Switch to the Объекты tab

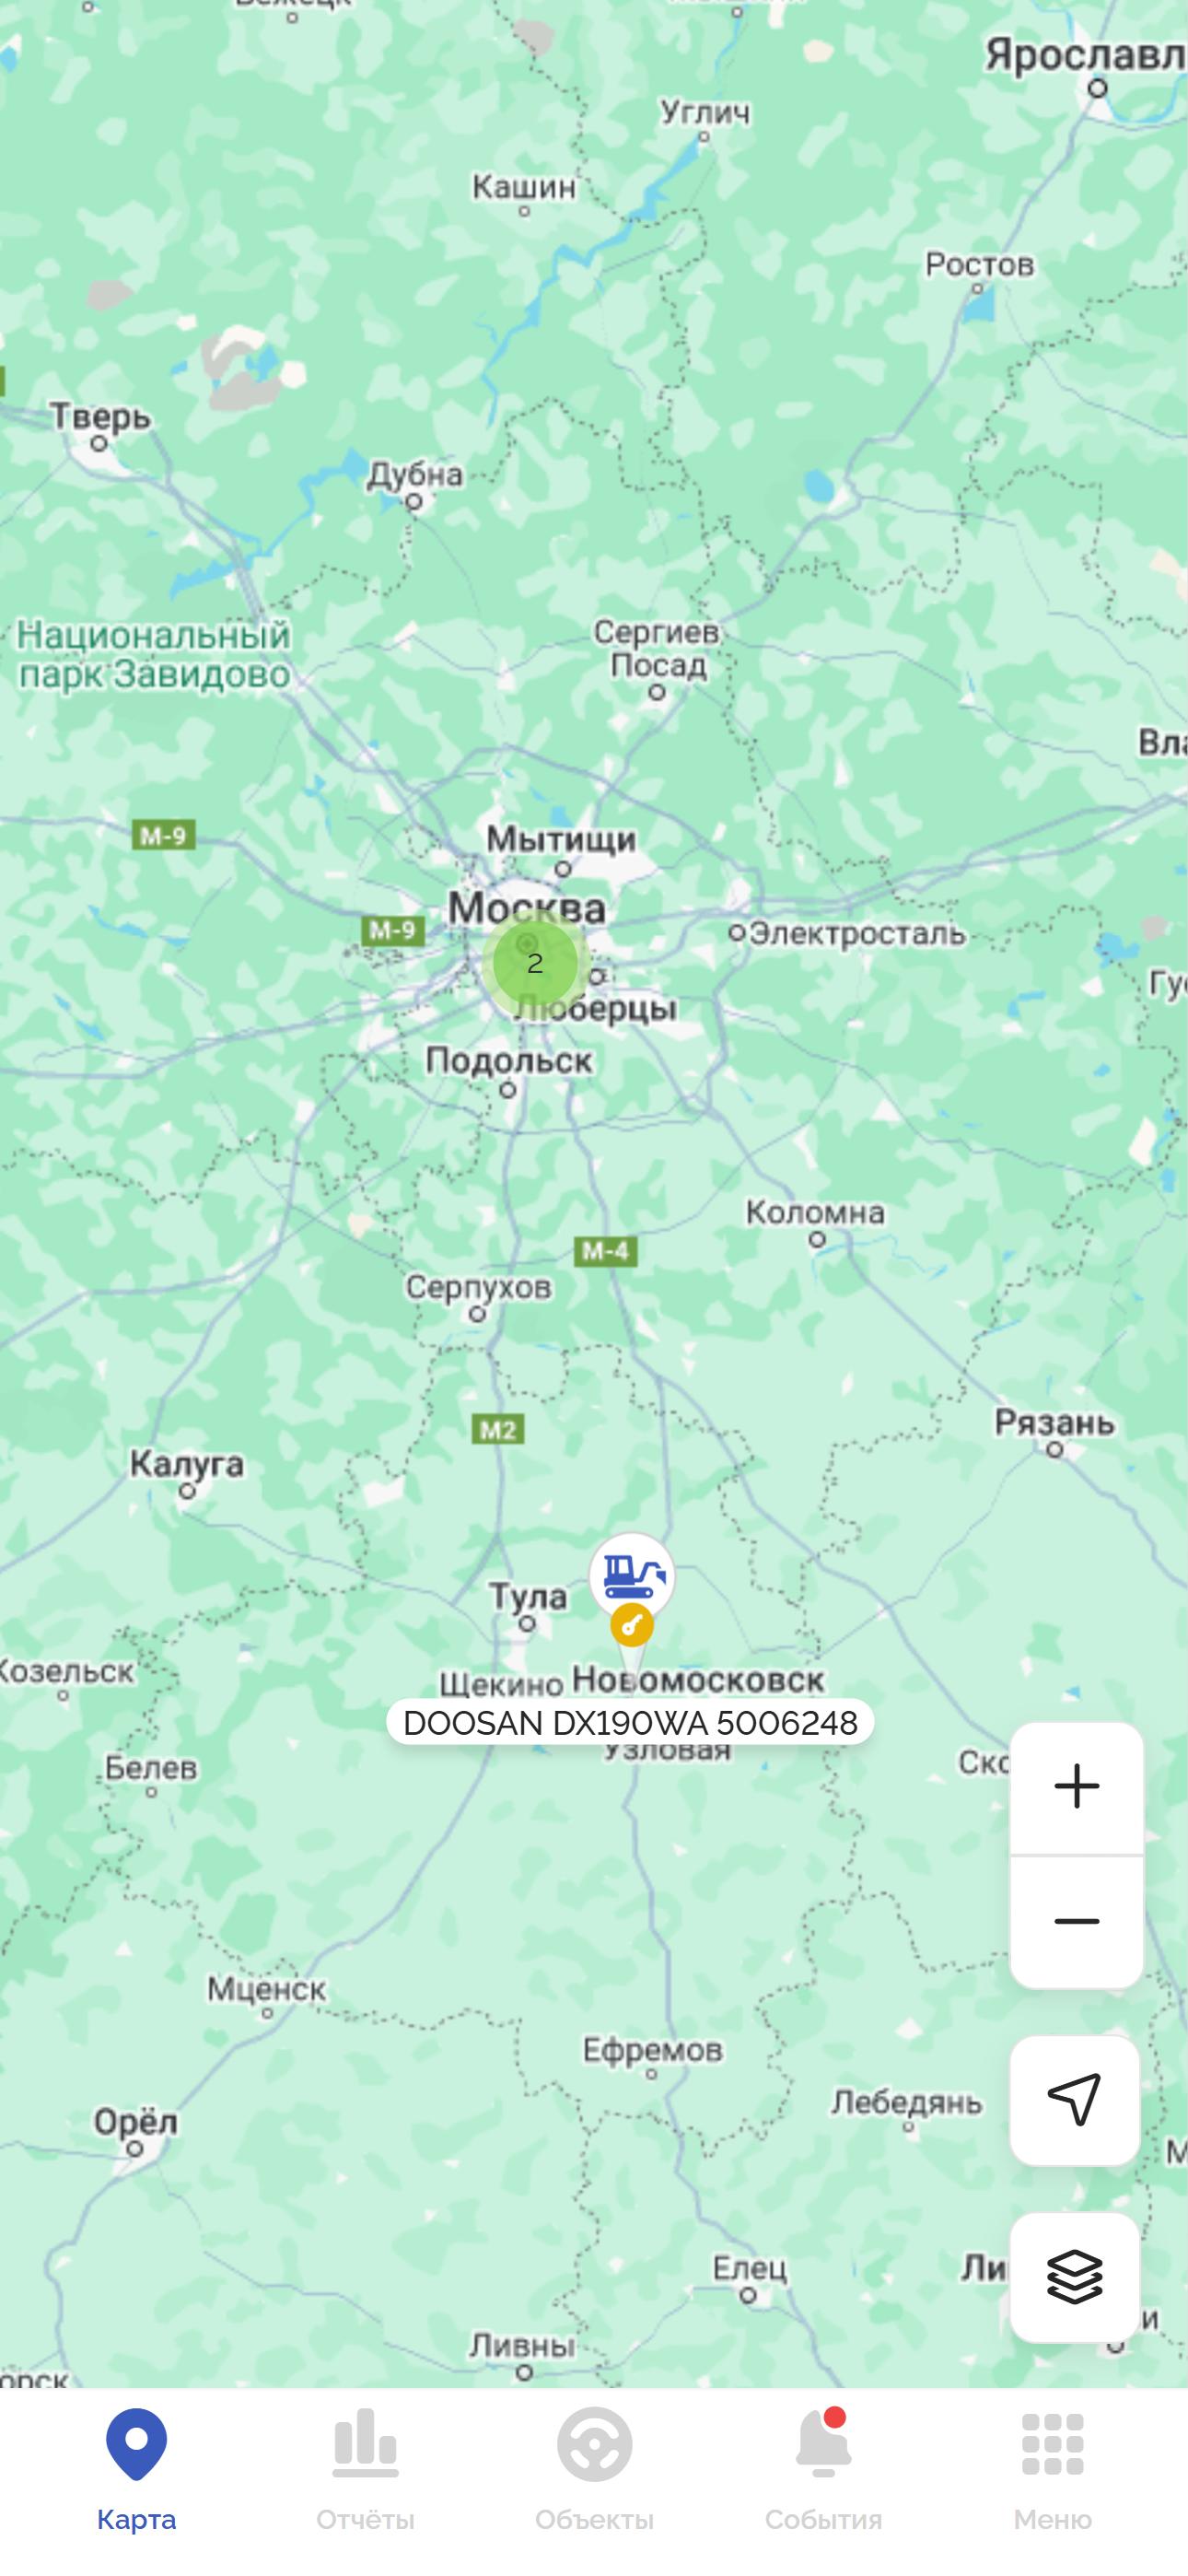(594, 2470)
